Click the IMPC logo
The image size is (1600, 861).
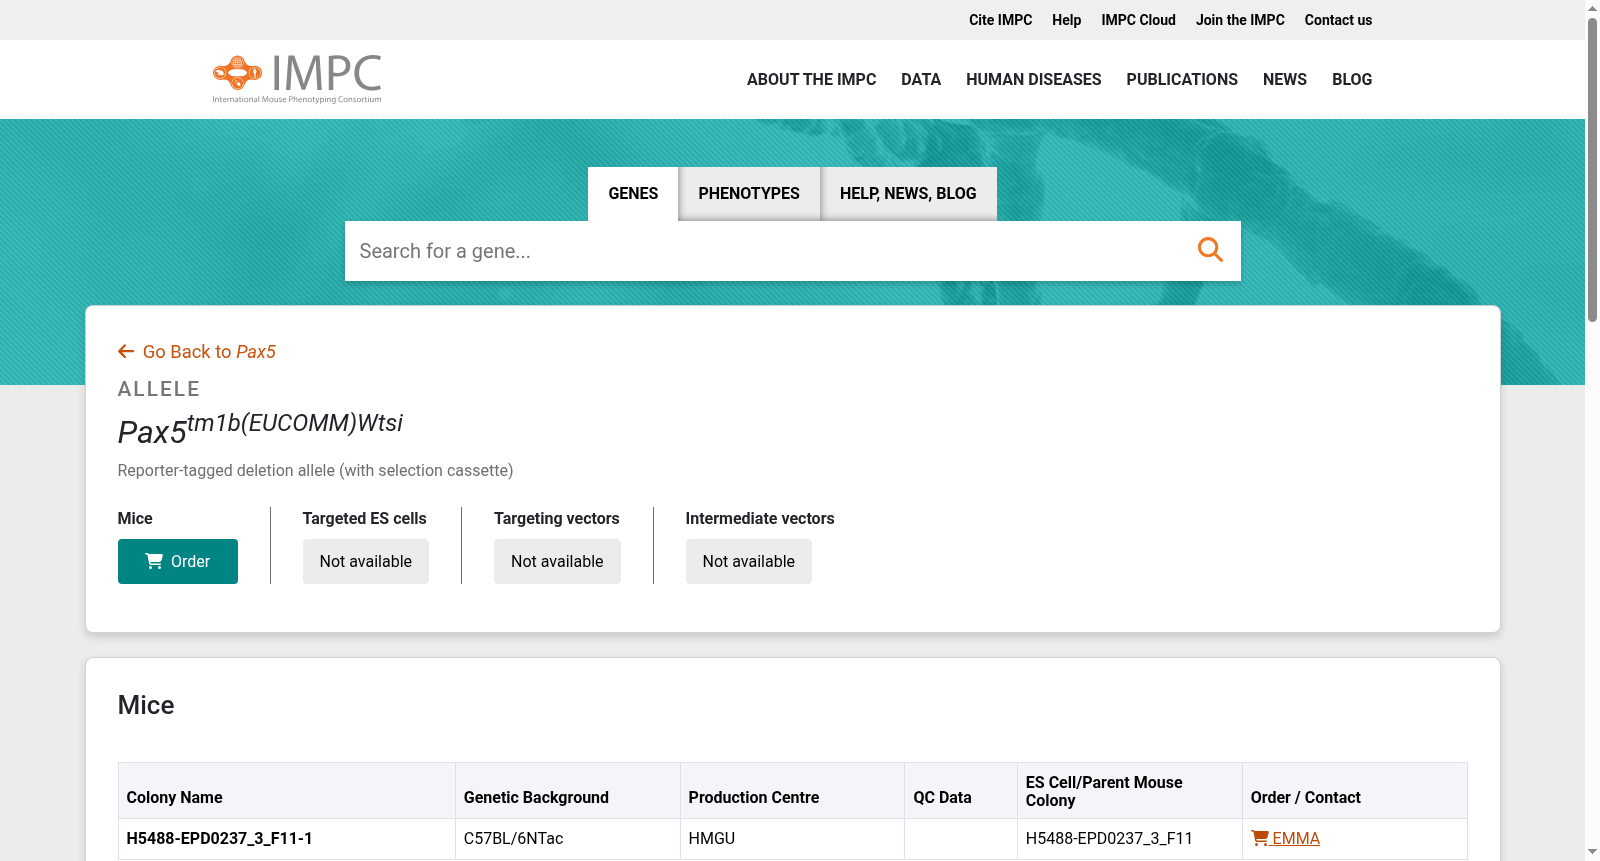pyautogui.click(x=297, y=79)
